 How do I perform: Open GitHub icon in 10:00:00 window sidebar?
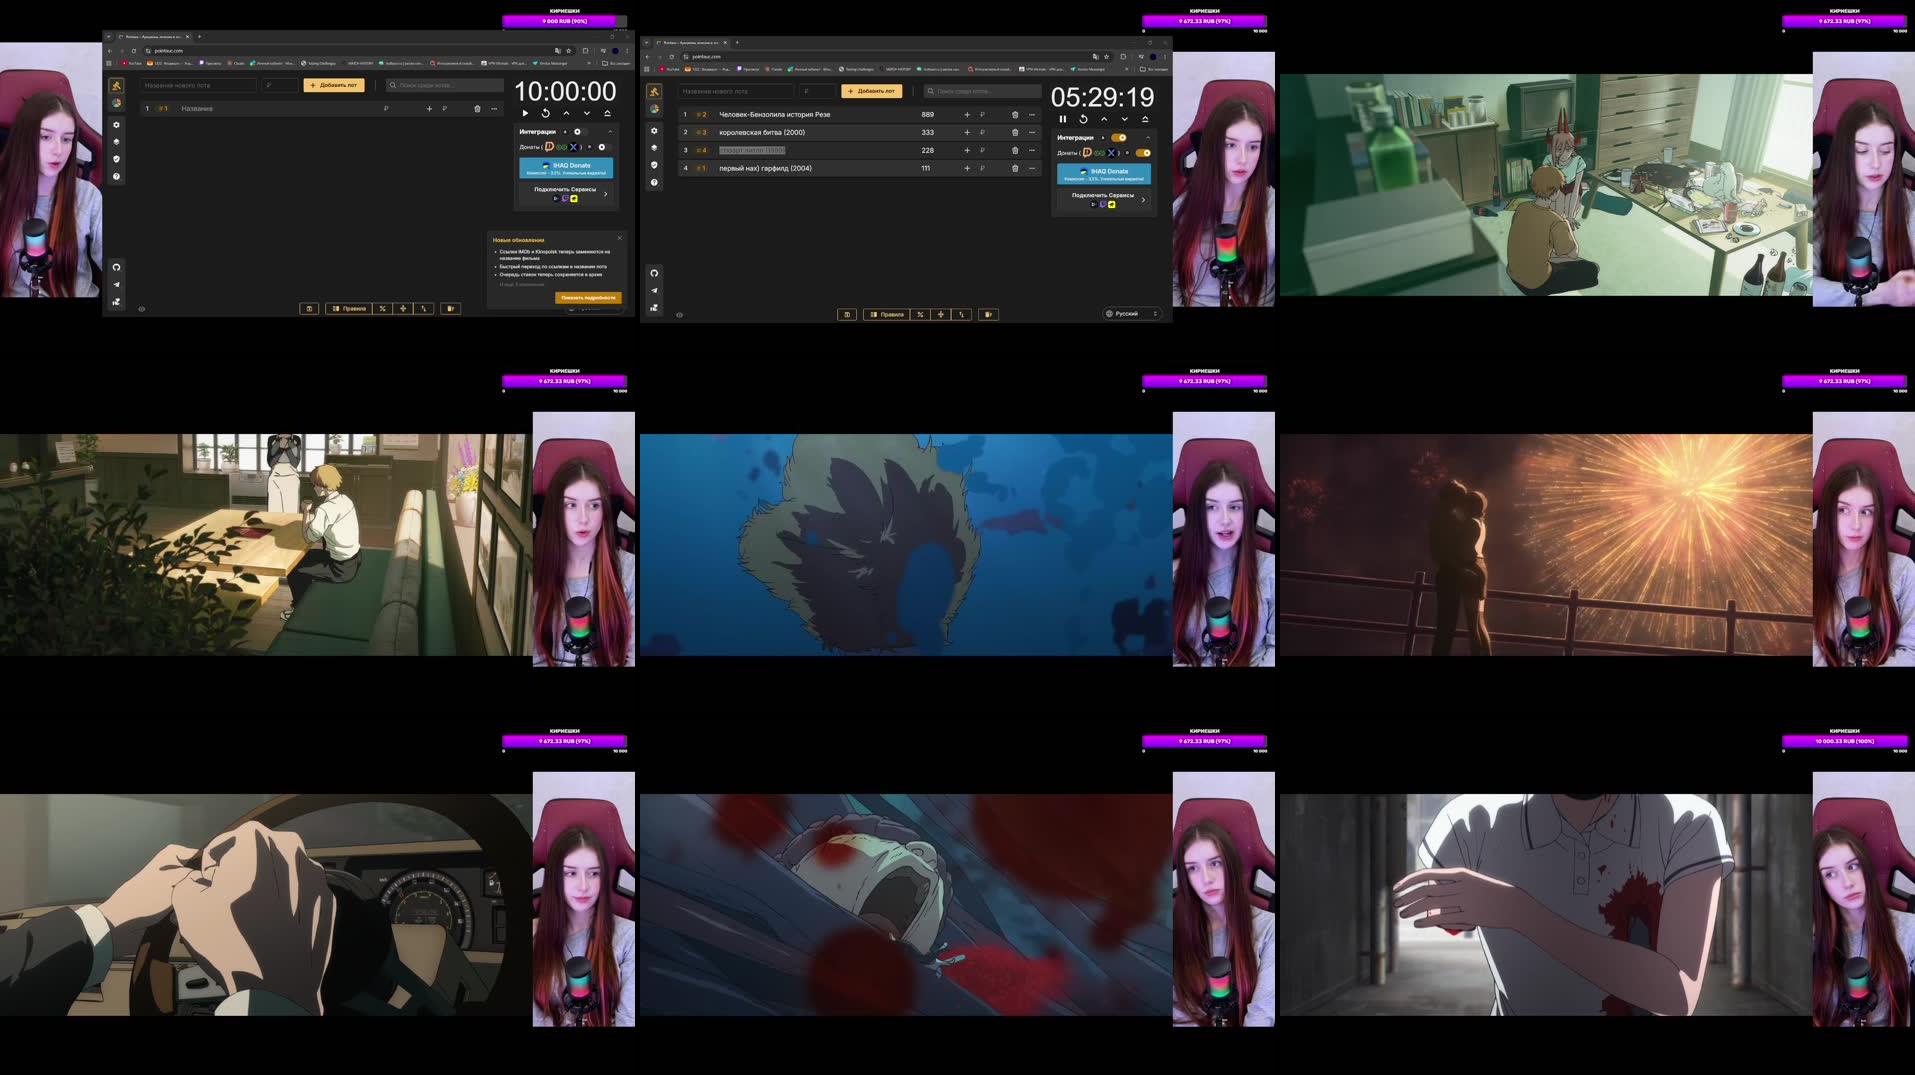coord(116,267)
